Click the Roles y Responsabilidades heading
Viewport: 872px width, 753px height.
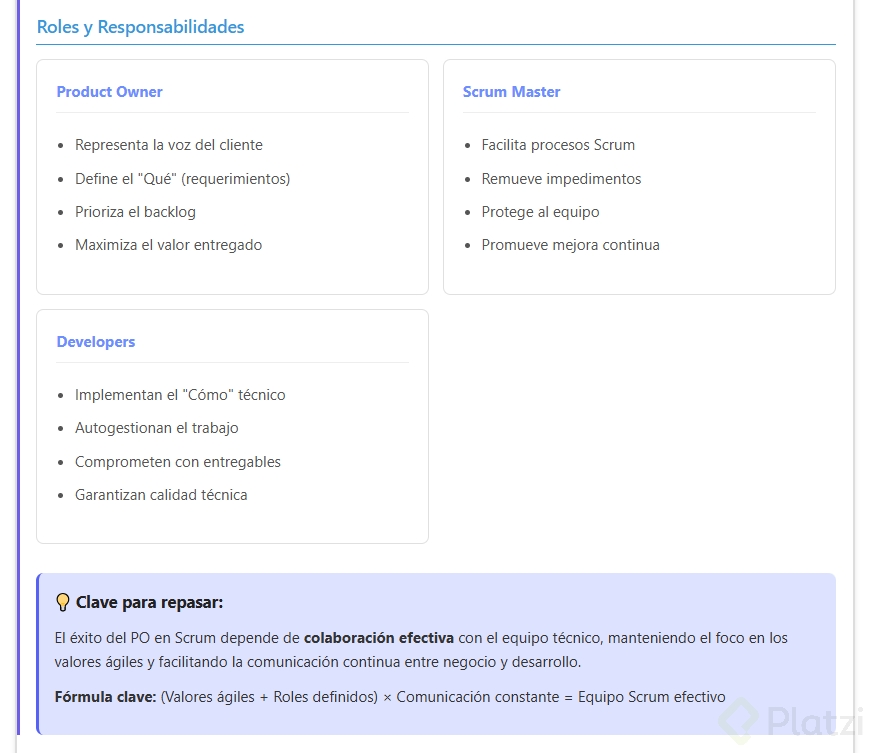point(140,27)
